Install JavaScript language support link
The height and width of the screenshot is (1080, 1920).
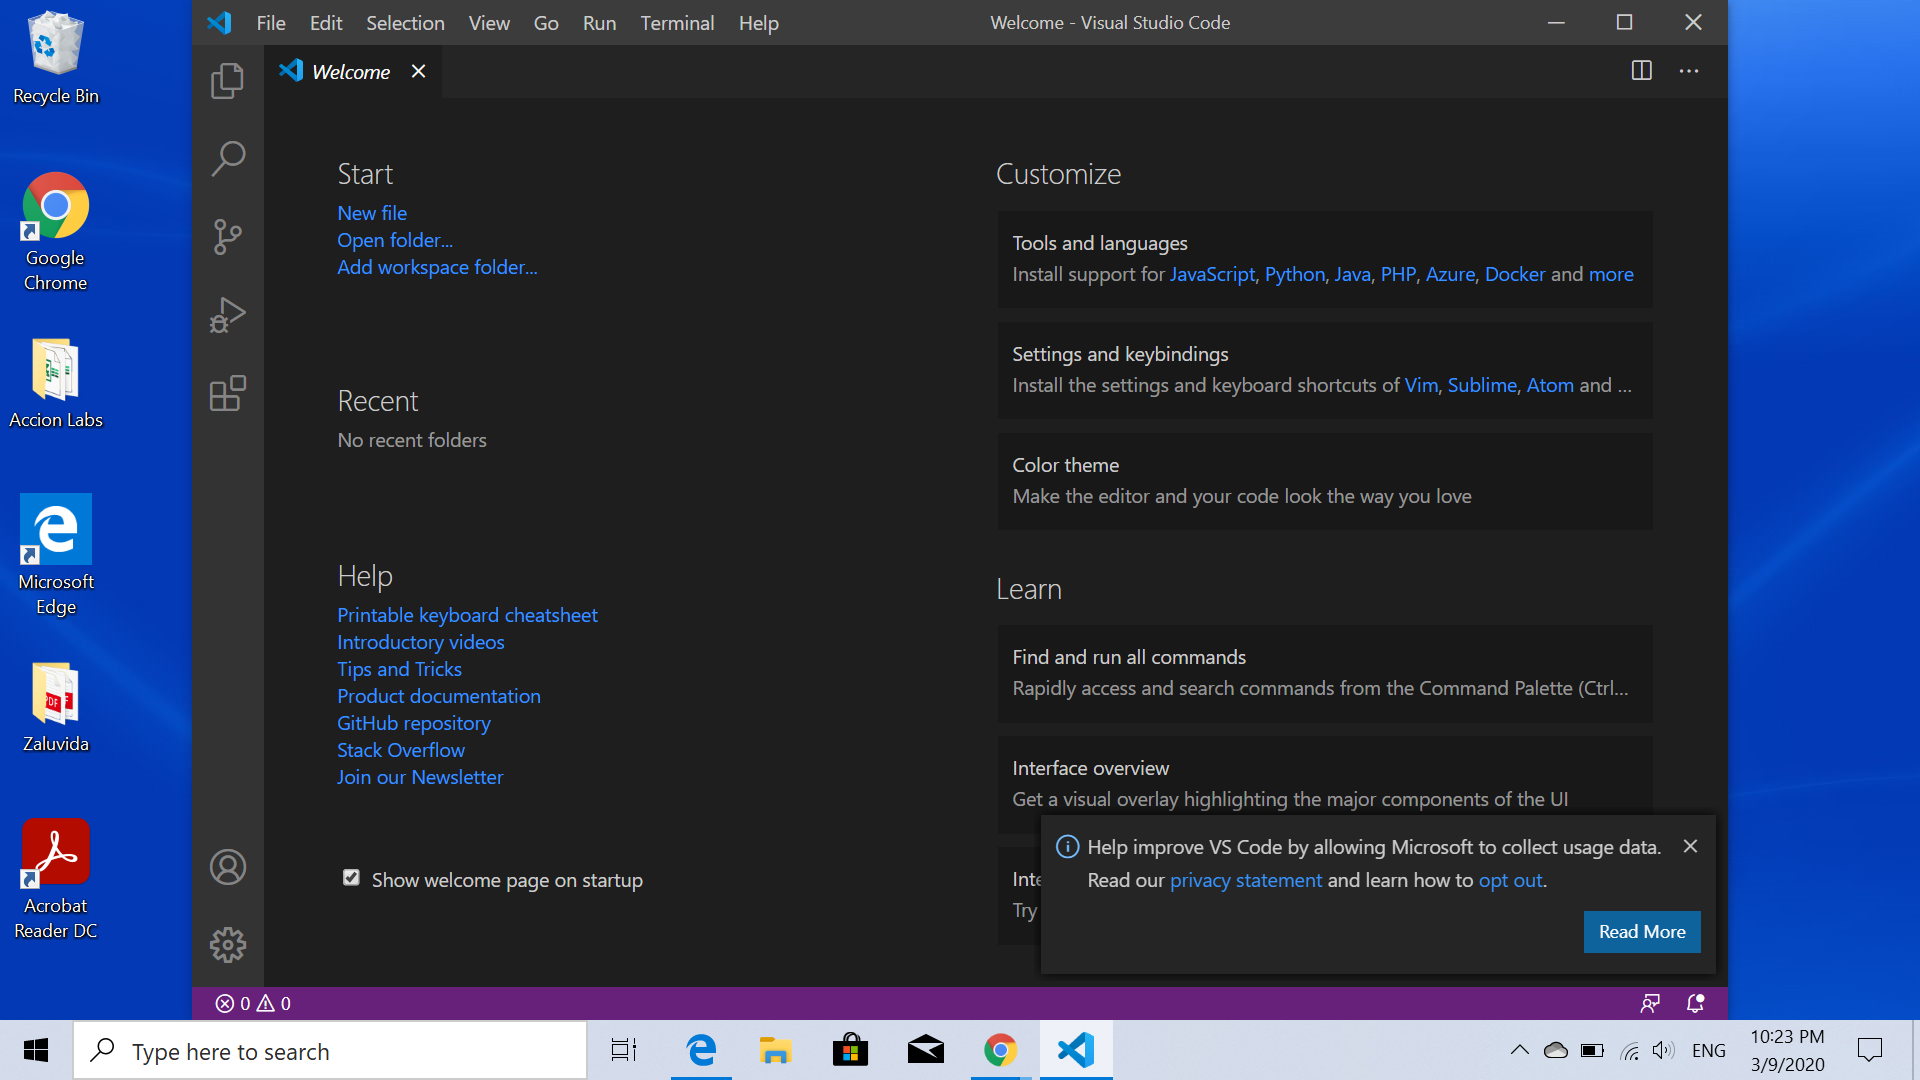pyautogui.click(x=1212, y=274)
